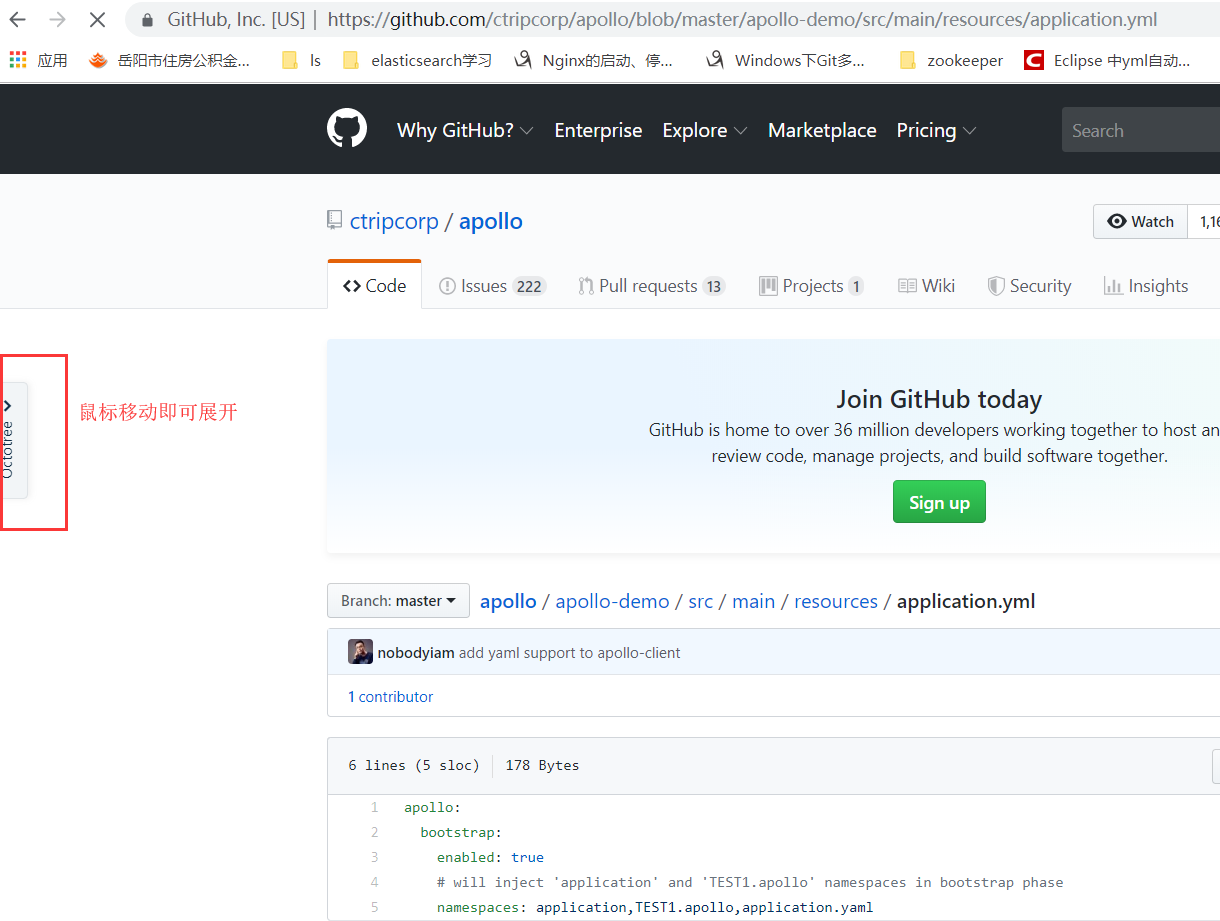This screenshot has width=1220, height=921.
Task: Click the green Sign up button
Action: pyautogui.click(x=939, y=502)
